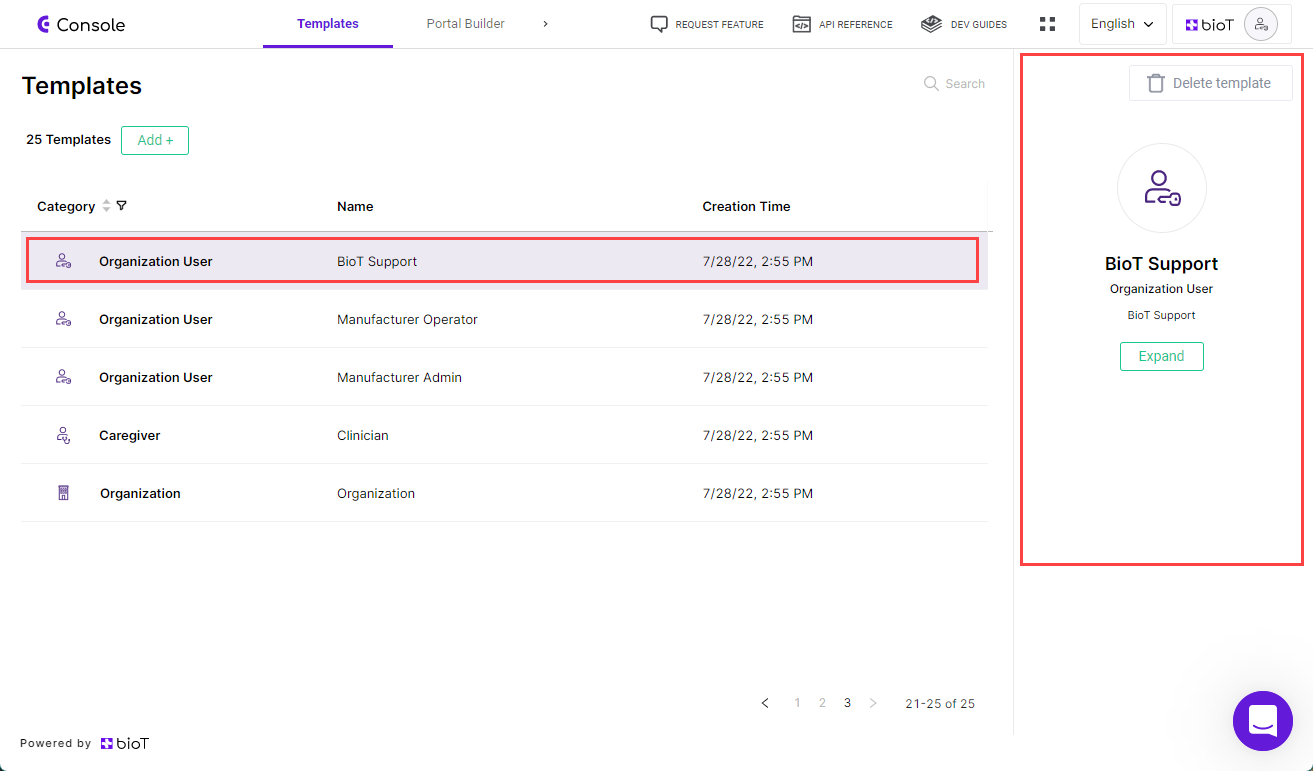Click the Manufacturer Admin row user icon

[x=63, y=377]
